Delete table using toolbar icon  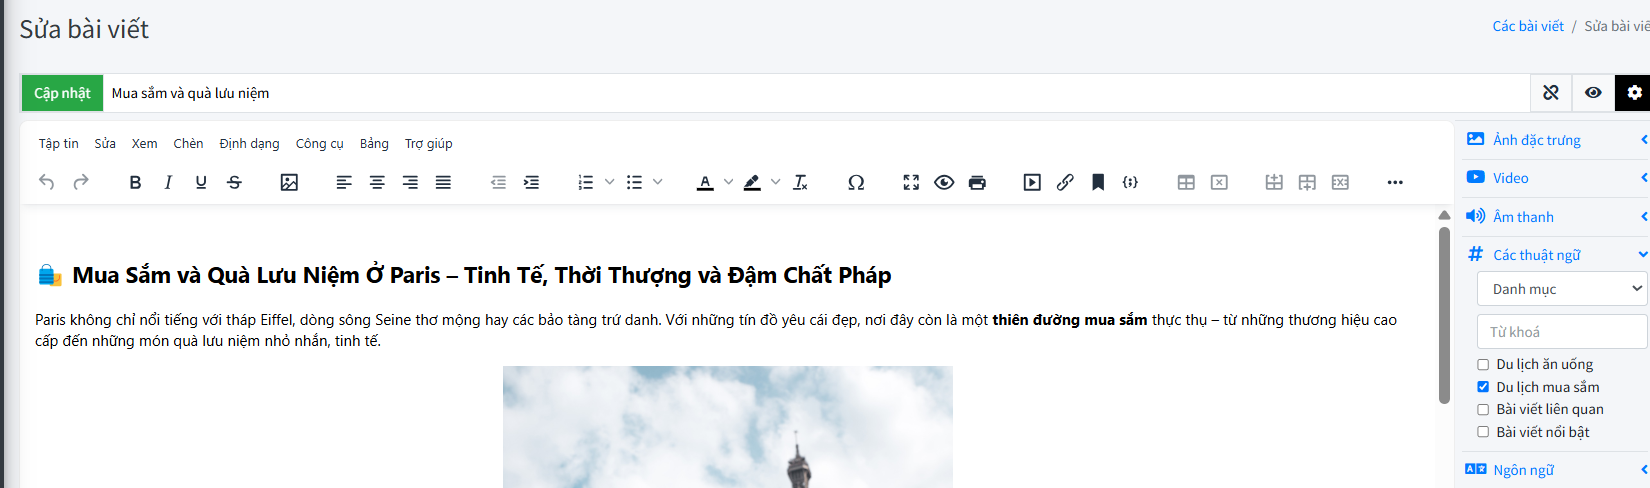(1219, 182)
